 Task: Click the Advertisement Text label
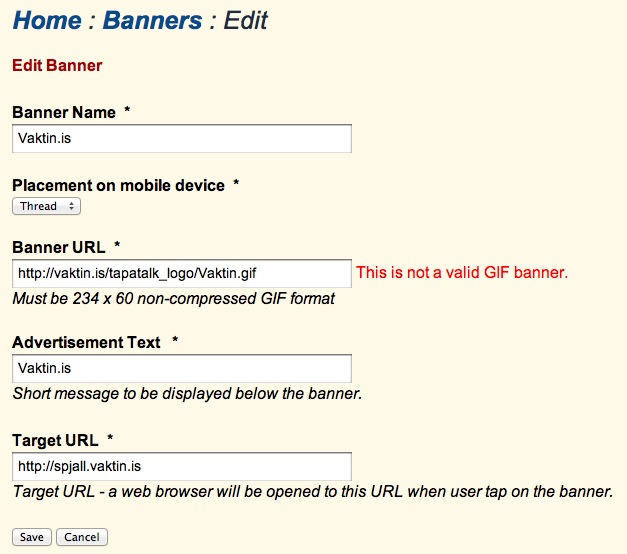(x=87, y=342)
